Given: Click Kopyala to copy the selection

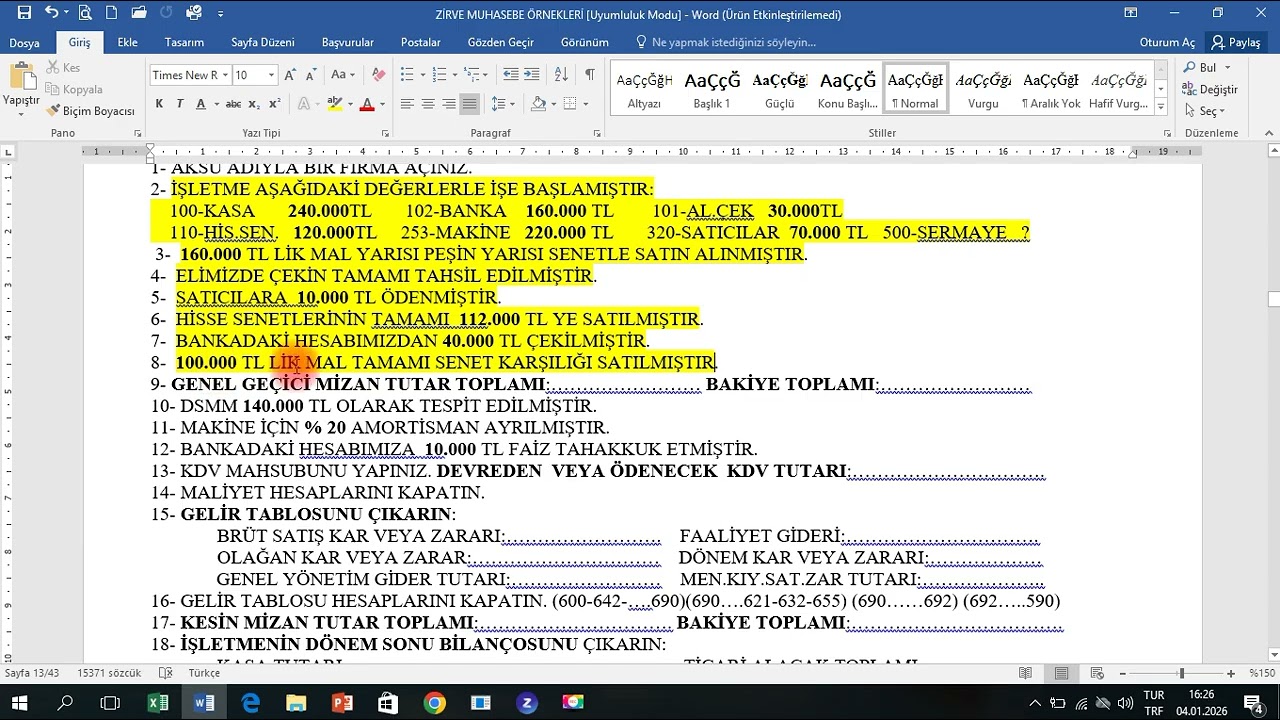Looking at the screenshot, I should click(x=74, y=89).
